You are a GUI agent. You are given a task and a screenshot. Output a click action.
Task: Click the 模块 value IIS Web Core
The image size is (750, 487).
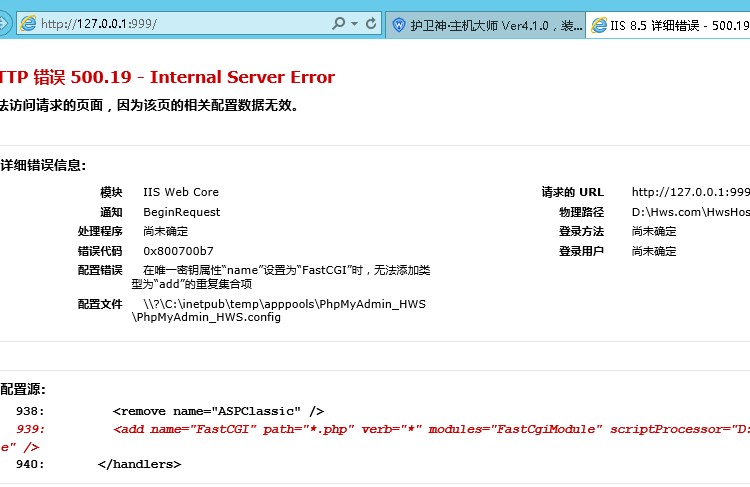click(x=181, y=192)
